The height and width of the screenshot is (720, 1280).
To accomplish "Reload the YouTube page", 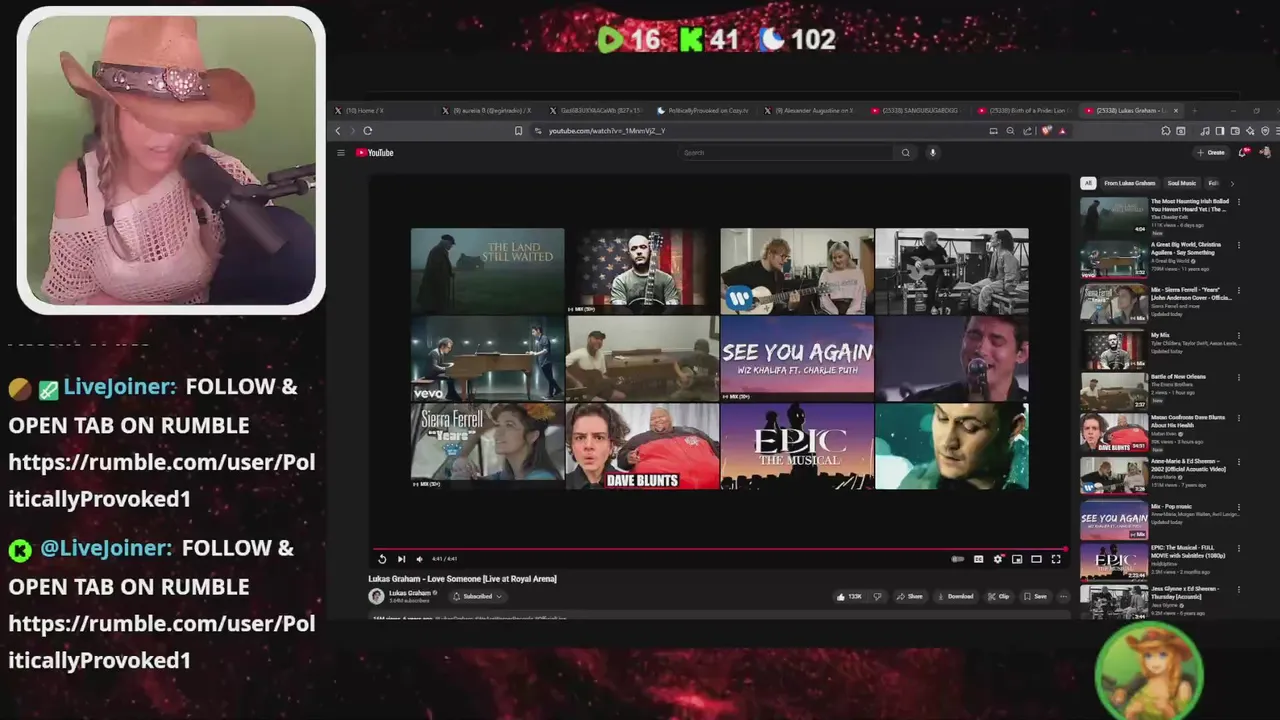I will click(x=368, y=131).
